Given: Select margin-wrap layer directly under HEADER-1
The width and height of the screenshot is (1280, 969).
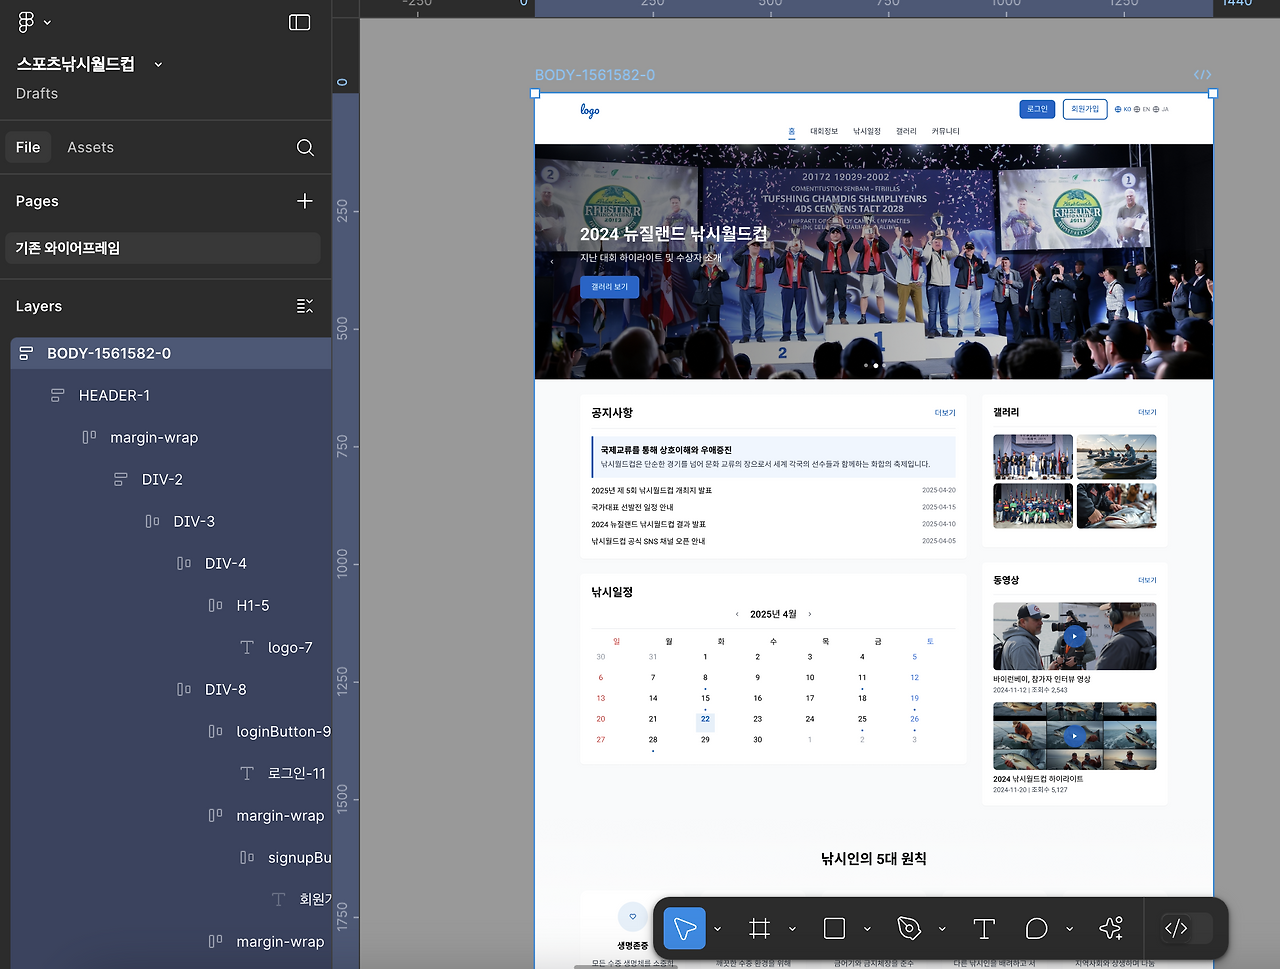Looking at the screenshot, I should [x=154, y=437].
